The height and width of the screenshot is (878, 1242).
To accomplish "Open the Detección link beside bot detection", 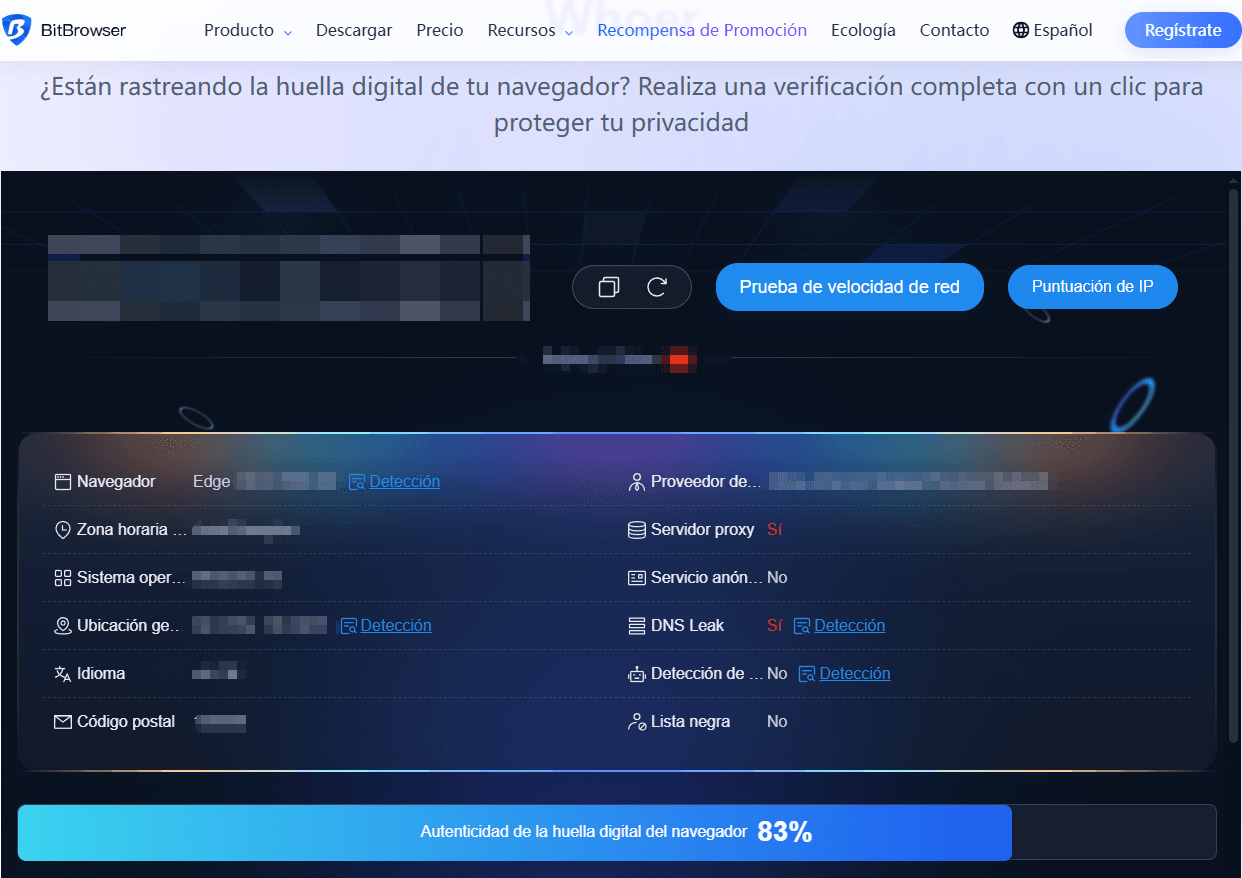I will coord(854,673).
